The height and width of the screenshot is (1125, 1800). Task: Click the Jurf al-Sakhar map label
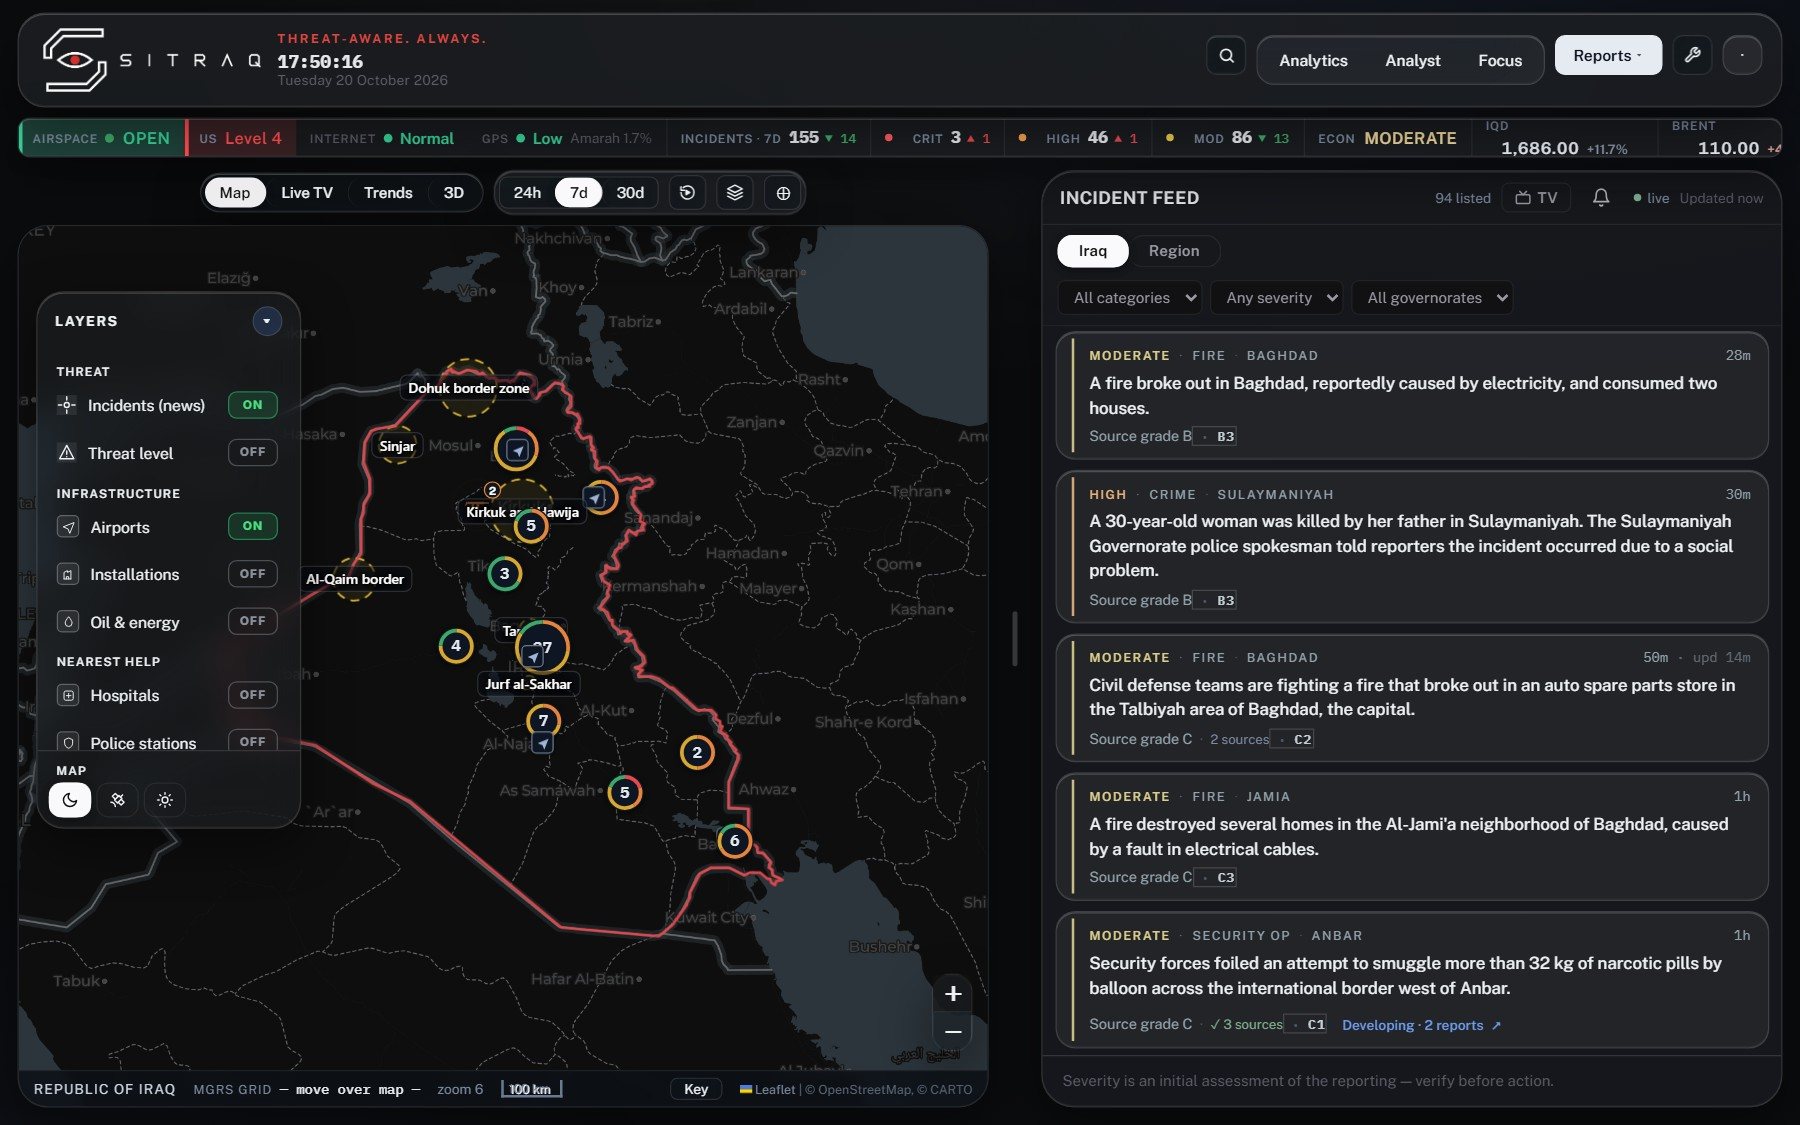coord(528,684)
